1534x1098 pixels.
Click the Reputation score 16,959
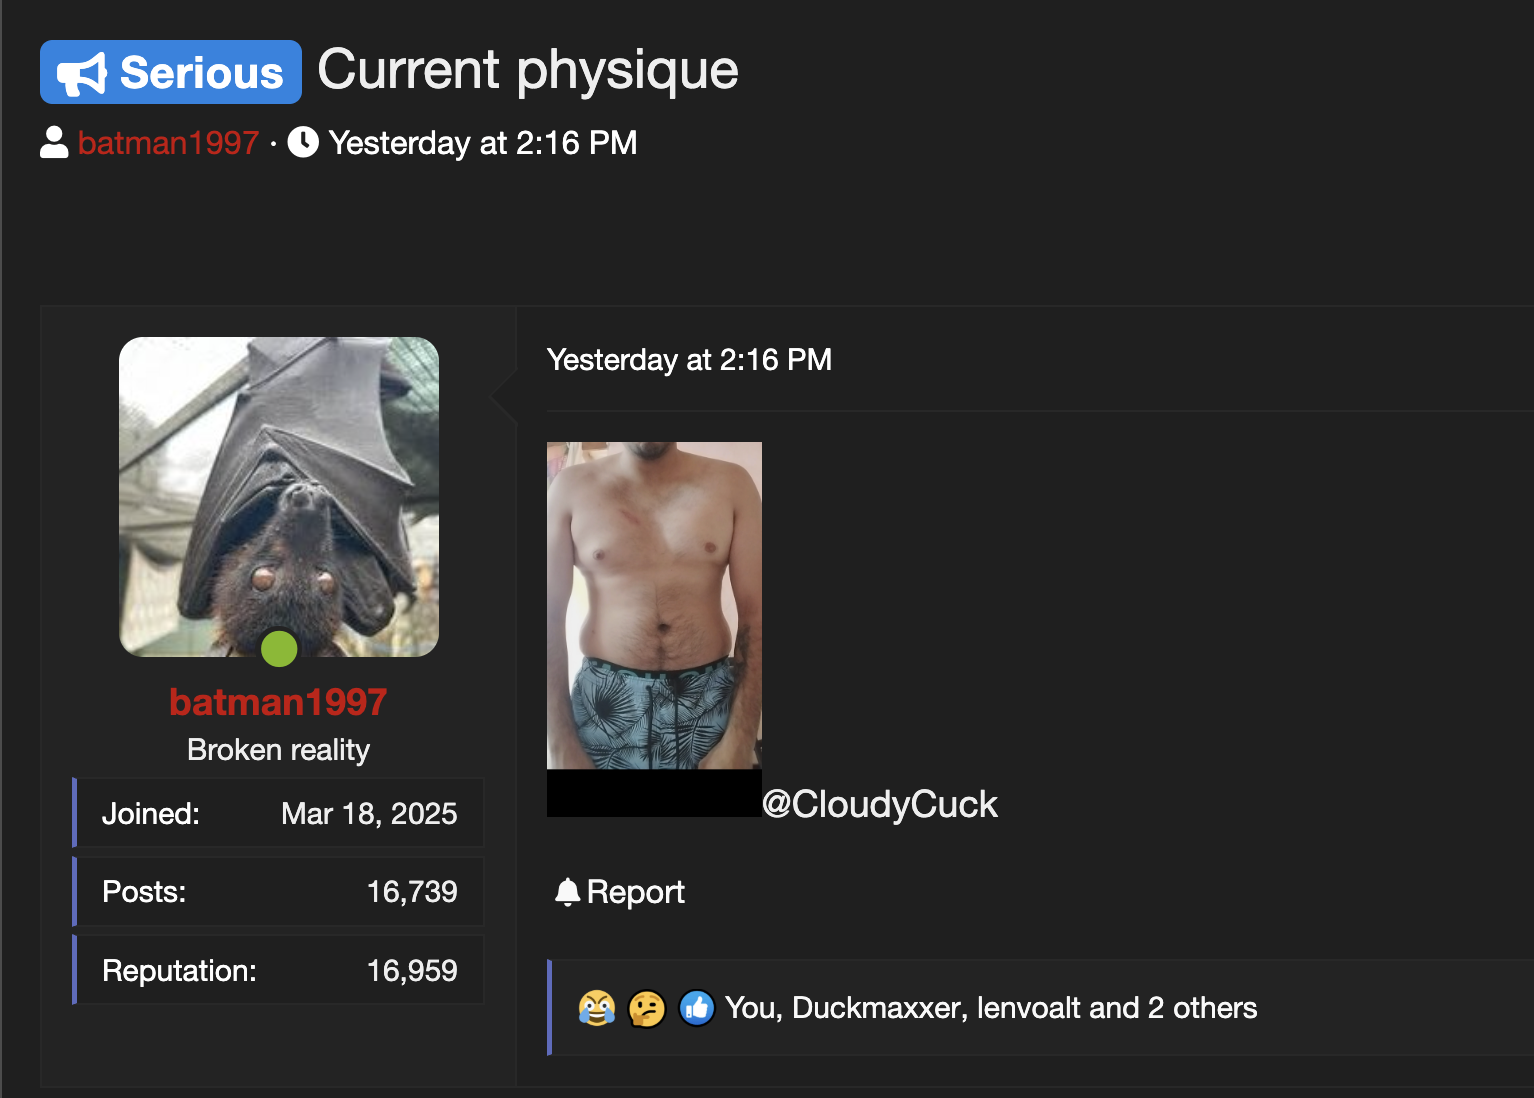[x=412, y=970]
